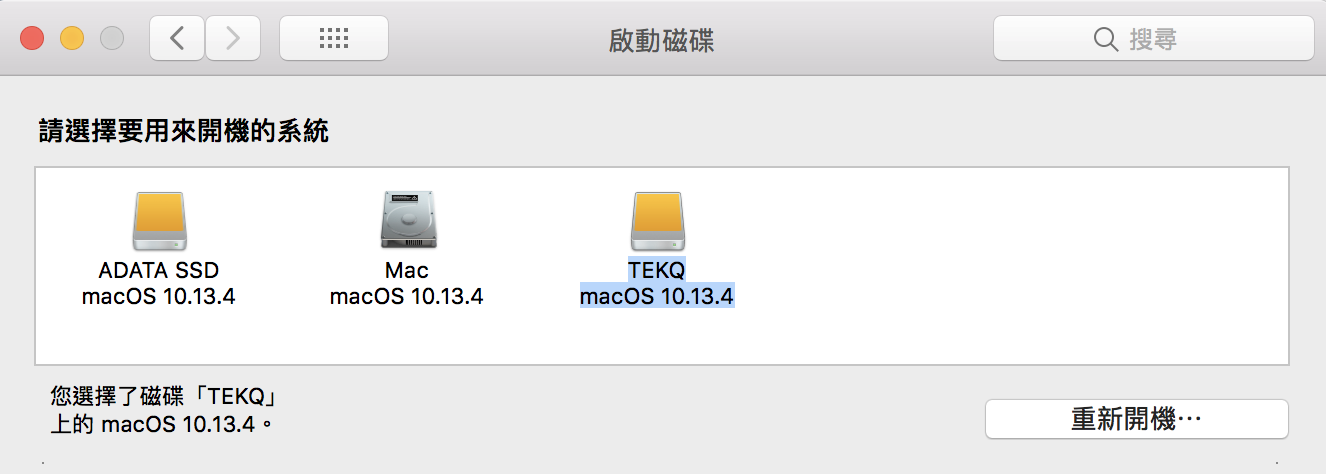Screen dimensions: 1326x474
Task: Show all preferences via grid icon
Action: pos(333,39)
